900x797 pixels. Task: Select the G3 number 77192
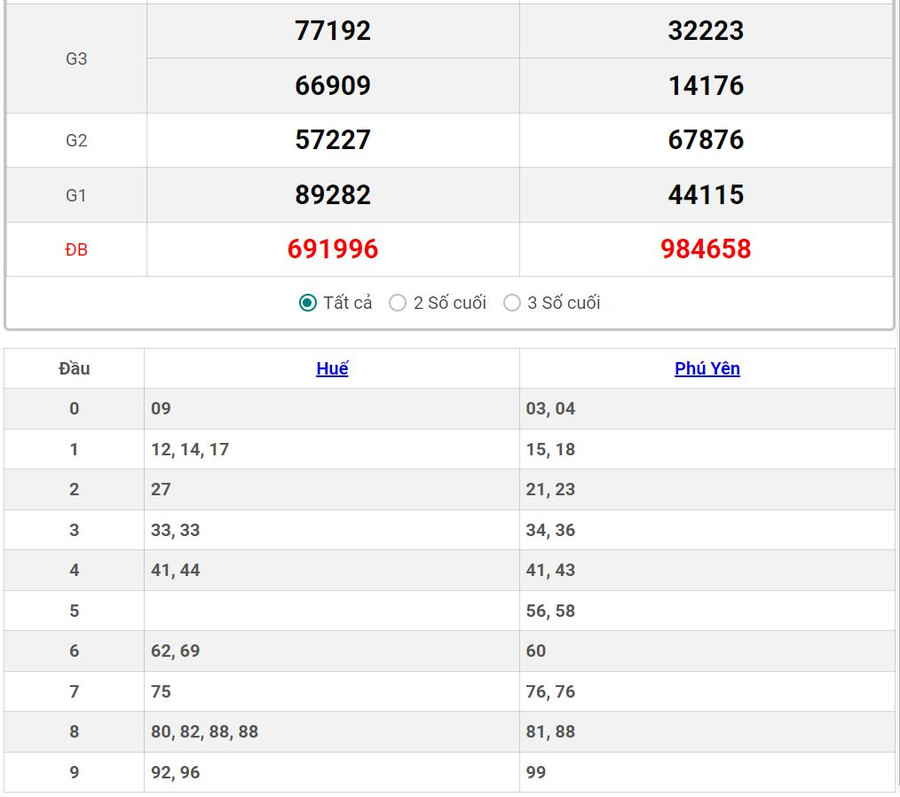click(x=333, y=31)
